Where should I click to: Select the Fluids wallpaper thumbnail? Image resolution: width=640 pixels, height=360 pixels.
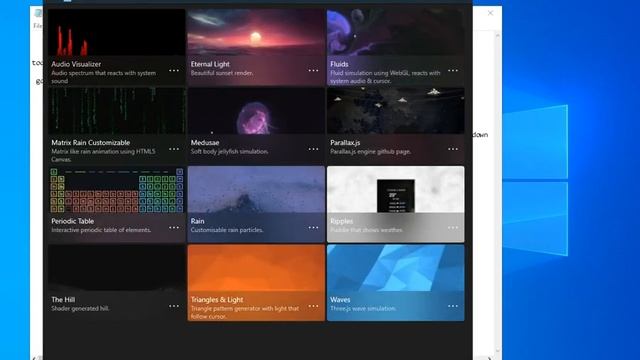pyautogui.click(x=396, y=33)
